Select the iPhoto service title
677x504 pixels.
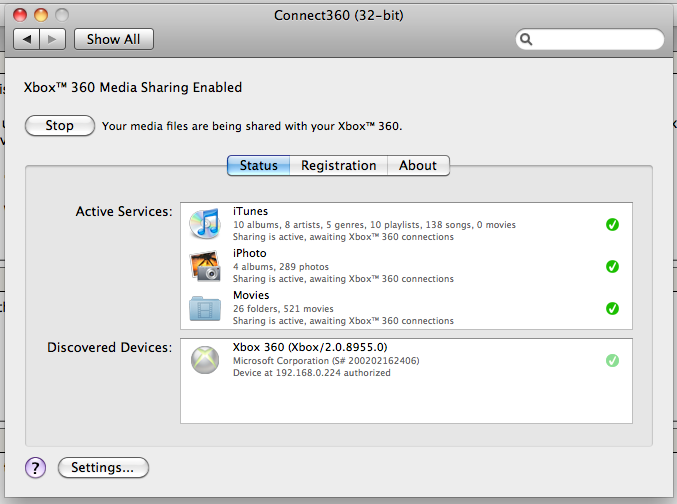[250, 253]
